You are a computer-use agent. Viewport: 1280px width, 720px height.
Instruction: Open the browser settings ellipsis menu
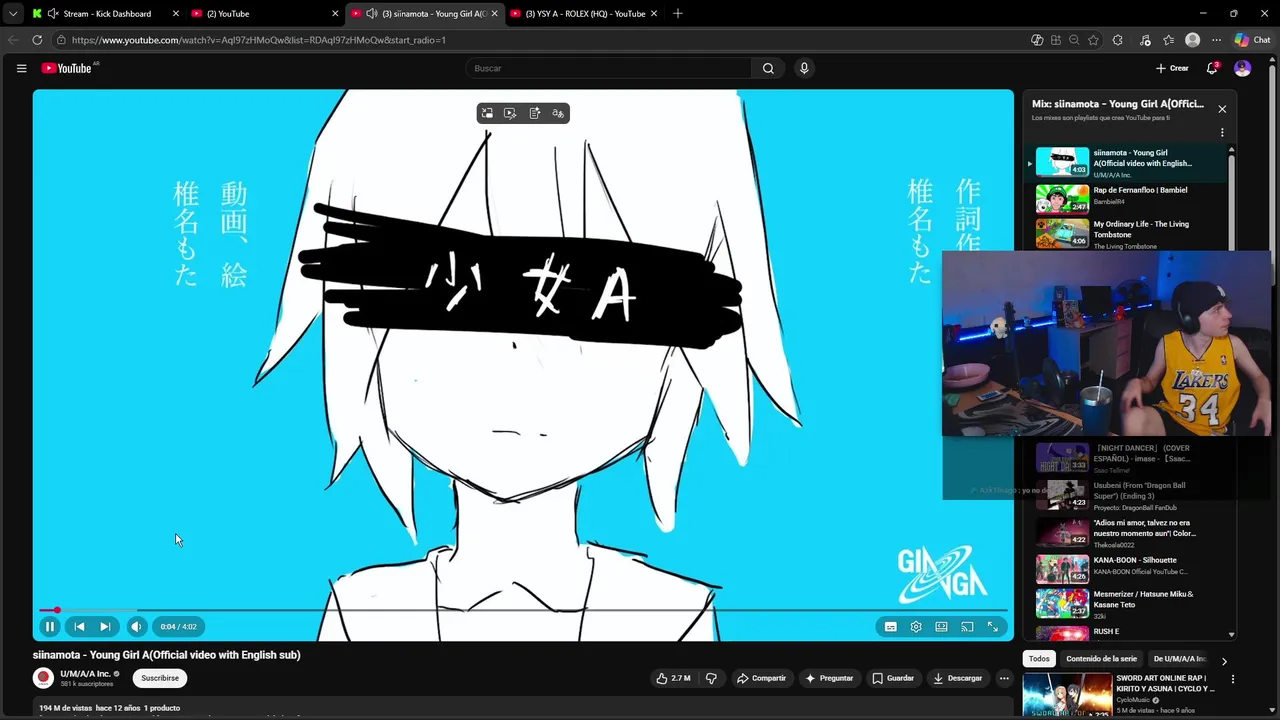(x=1216, y=40)
